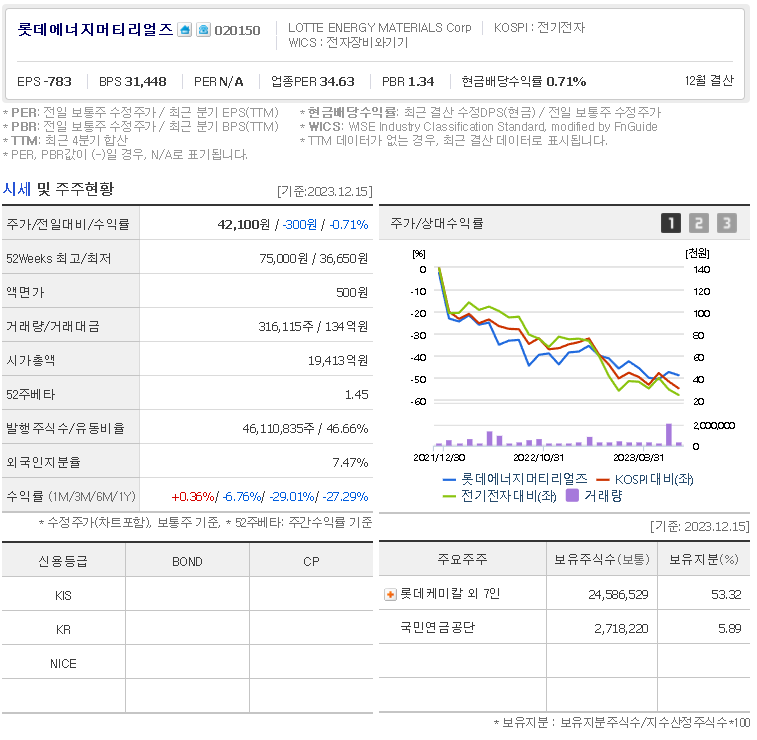The height and width of the screenshot is (740, 757).
Task: Switch to chart tab 2
Action: pos(699,223)
